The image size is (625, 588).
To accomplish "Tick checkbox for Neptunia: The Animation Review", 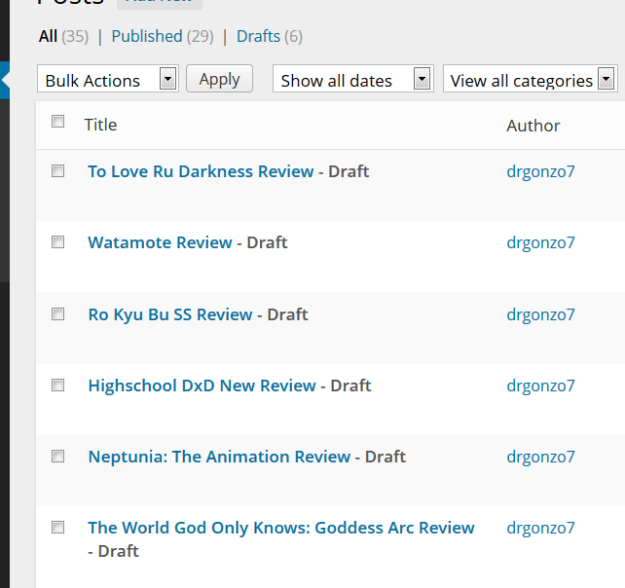I will pos(58,456).
